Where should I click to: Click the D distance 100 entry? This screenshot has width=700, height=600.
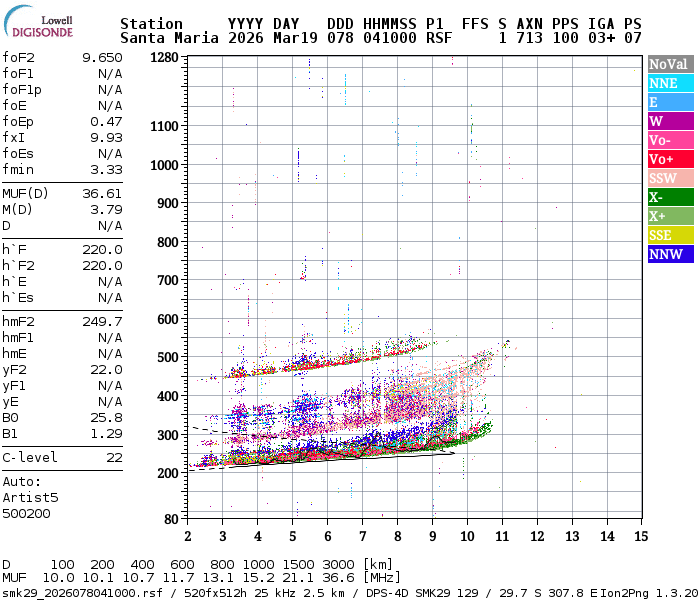[x=62, y=564]
